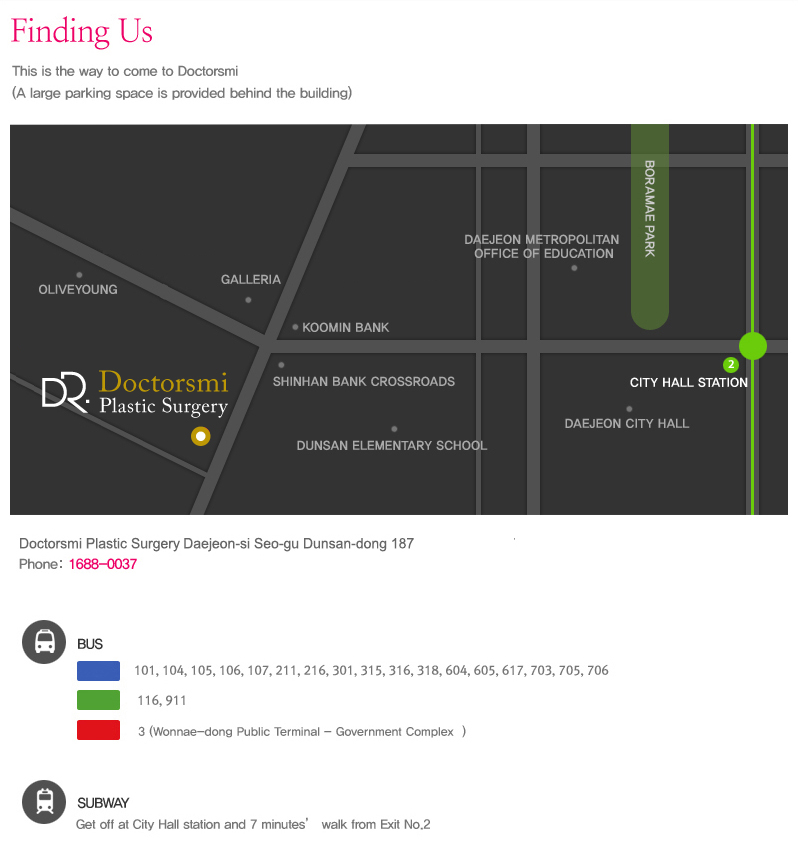Click the blue bus color swatch
The height and width of the screenshot is (853, 798).
(x=98, y=670)
